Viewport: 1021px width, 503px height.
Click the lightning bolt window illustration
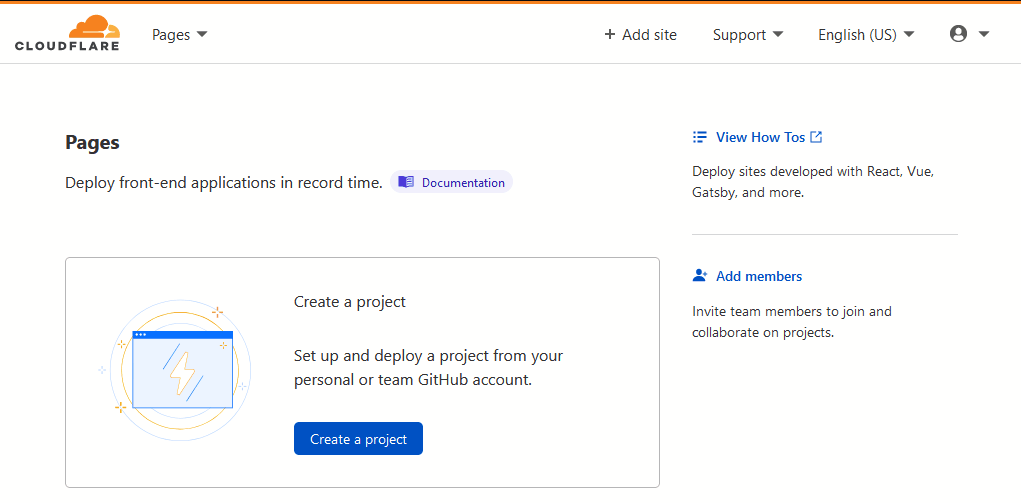[181, 371]
